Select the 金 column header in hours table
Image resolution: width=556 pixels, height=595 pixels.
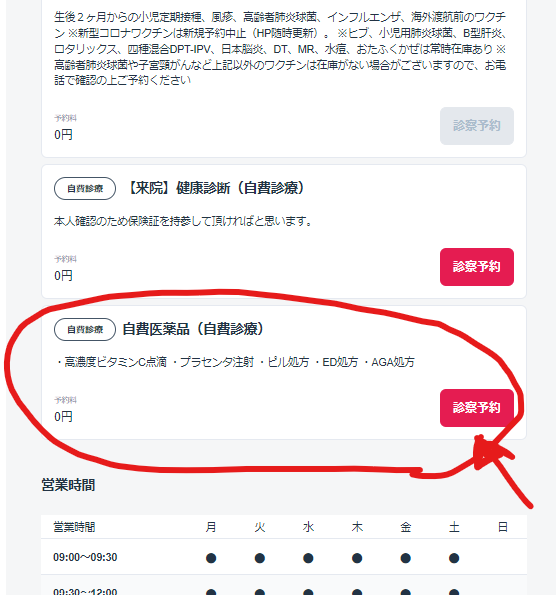pyautogui.click(x=405, y=527)
